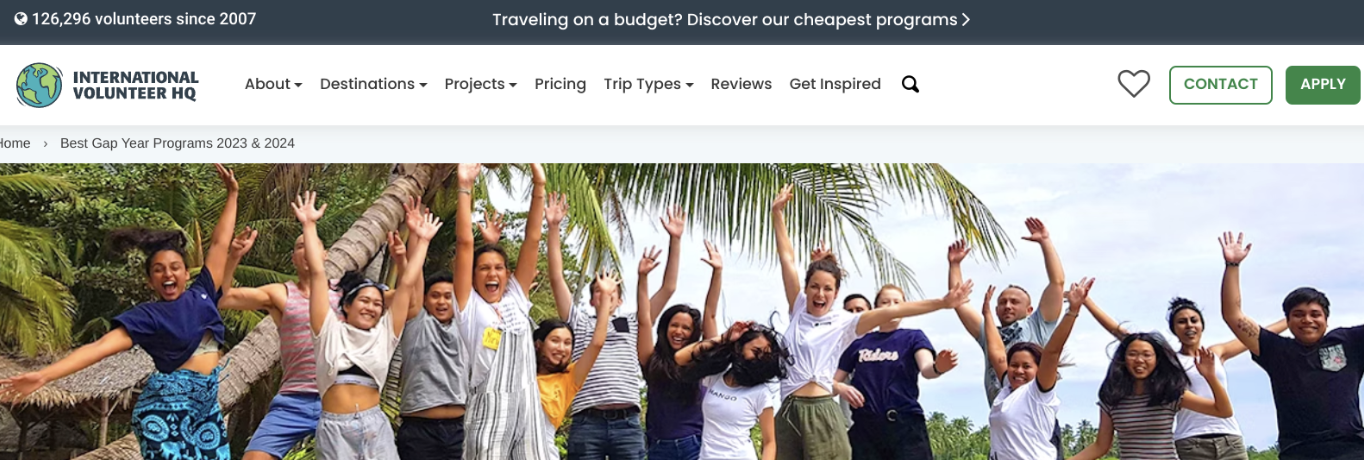Click the arrow after cheapest programs banner
Image resolution: width=1364 pixels, height=460 pixels.
965,19
